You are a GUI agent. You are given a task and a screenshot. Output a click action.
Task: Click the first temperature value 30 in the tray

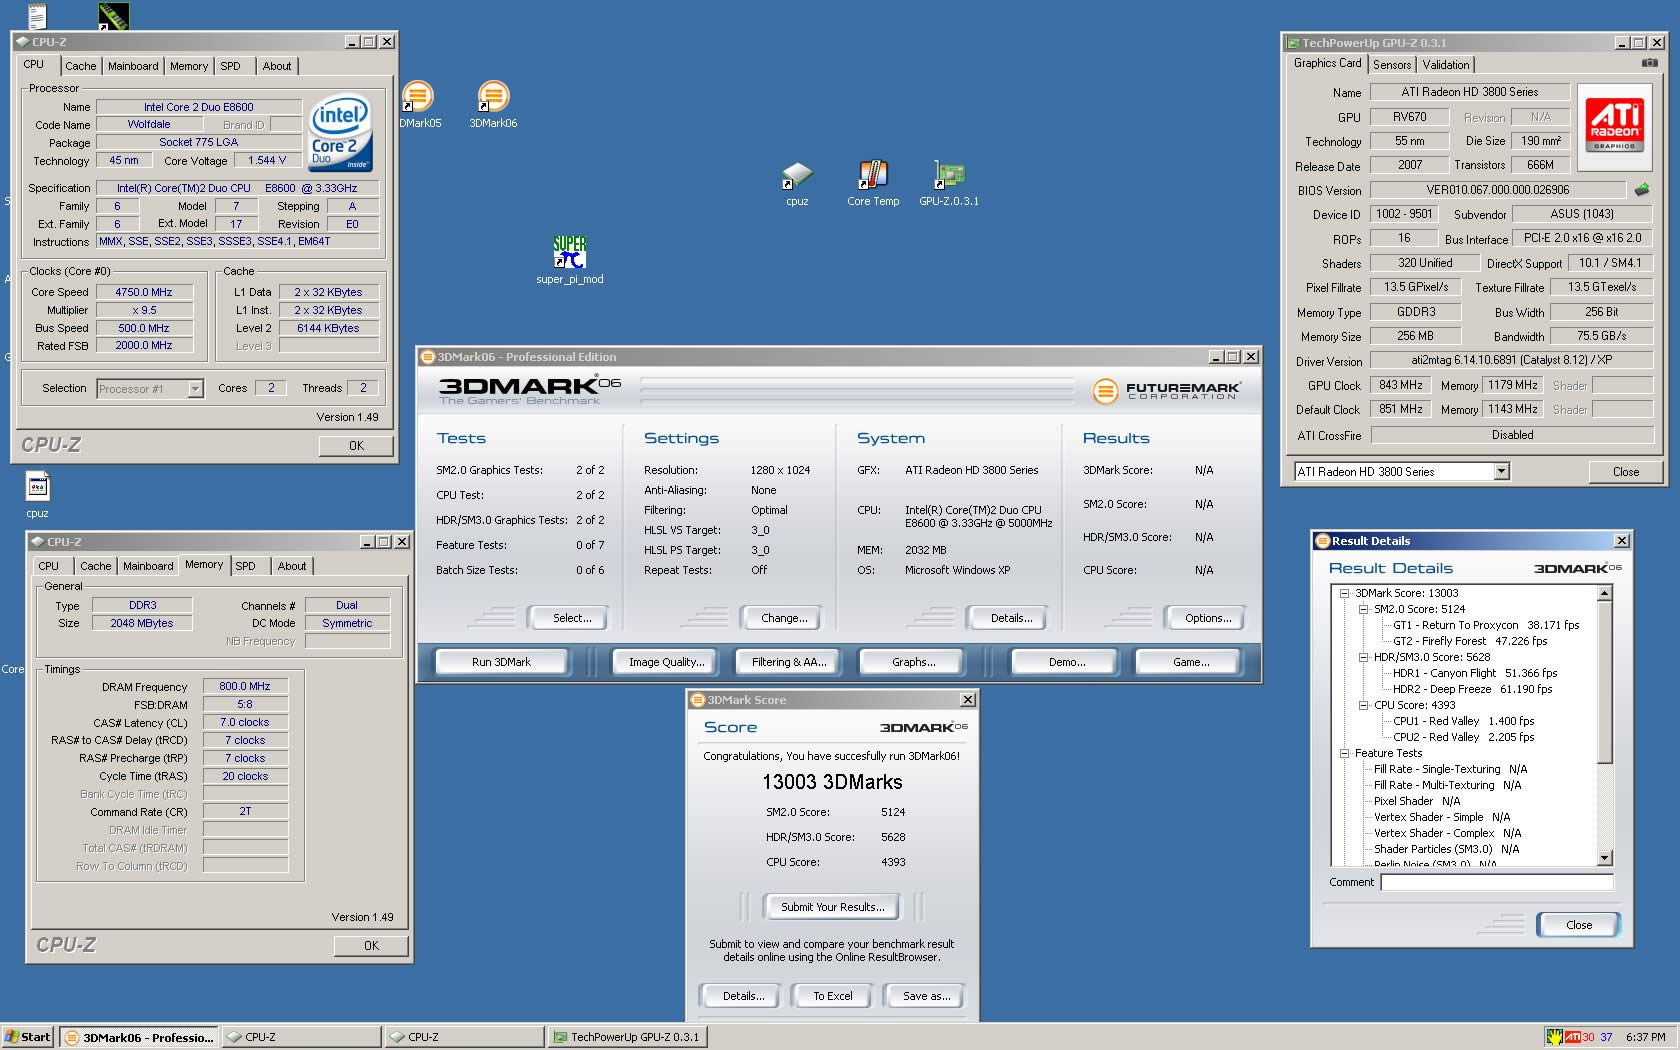(x=1588, y=1037)
